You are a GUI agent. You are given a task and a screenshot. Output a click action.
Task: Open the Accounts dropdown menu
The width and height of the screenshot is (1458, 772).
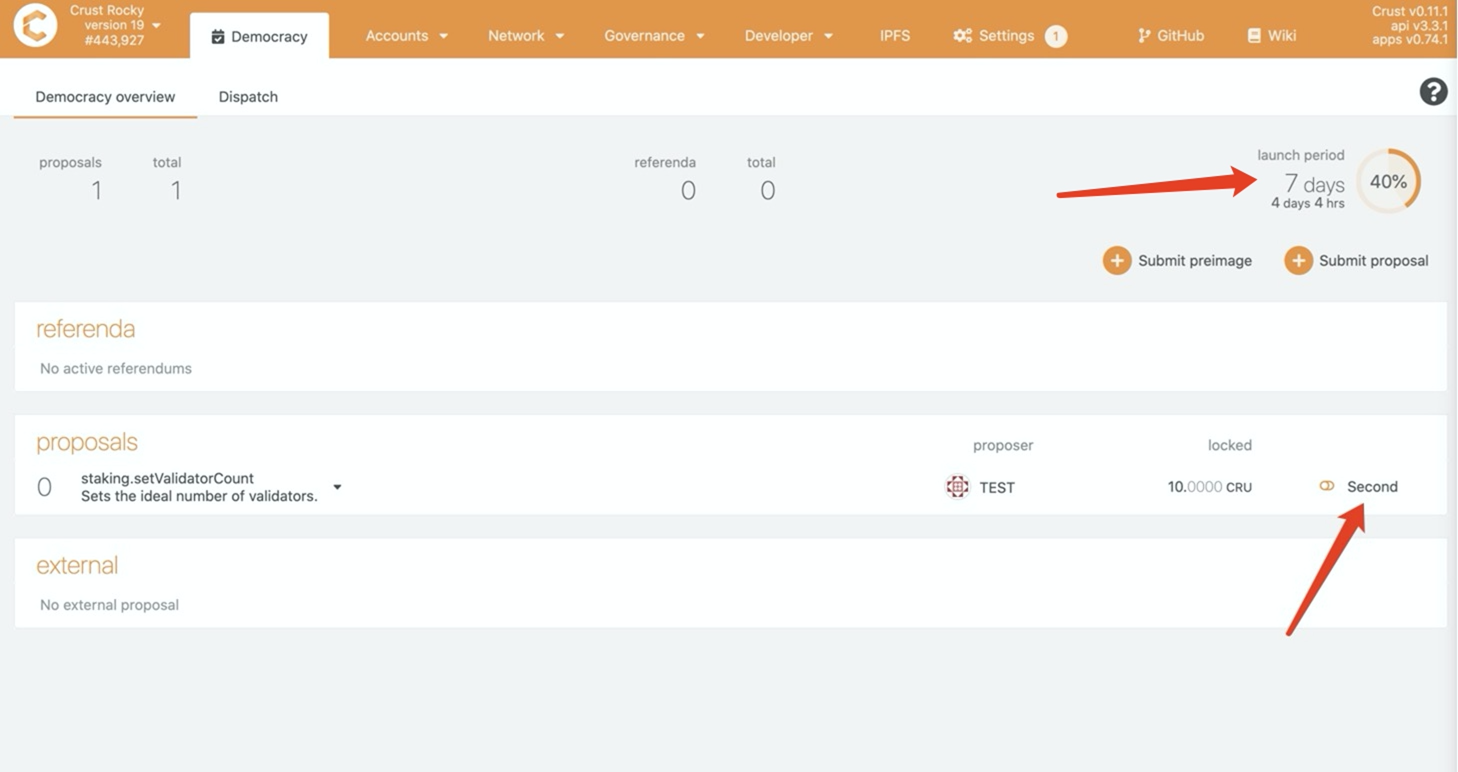406,36
